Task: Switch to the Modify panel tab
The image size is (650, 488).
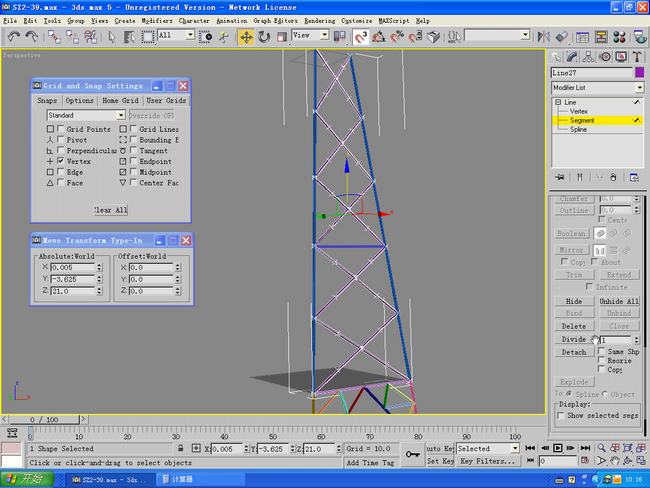Action: [572, 57]
